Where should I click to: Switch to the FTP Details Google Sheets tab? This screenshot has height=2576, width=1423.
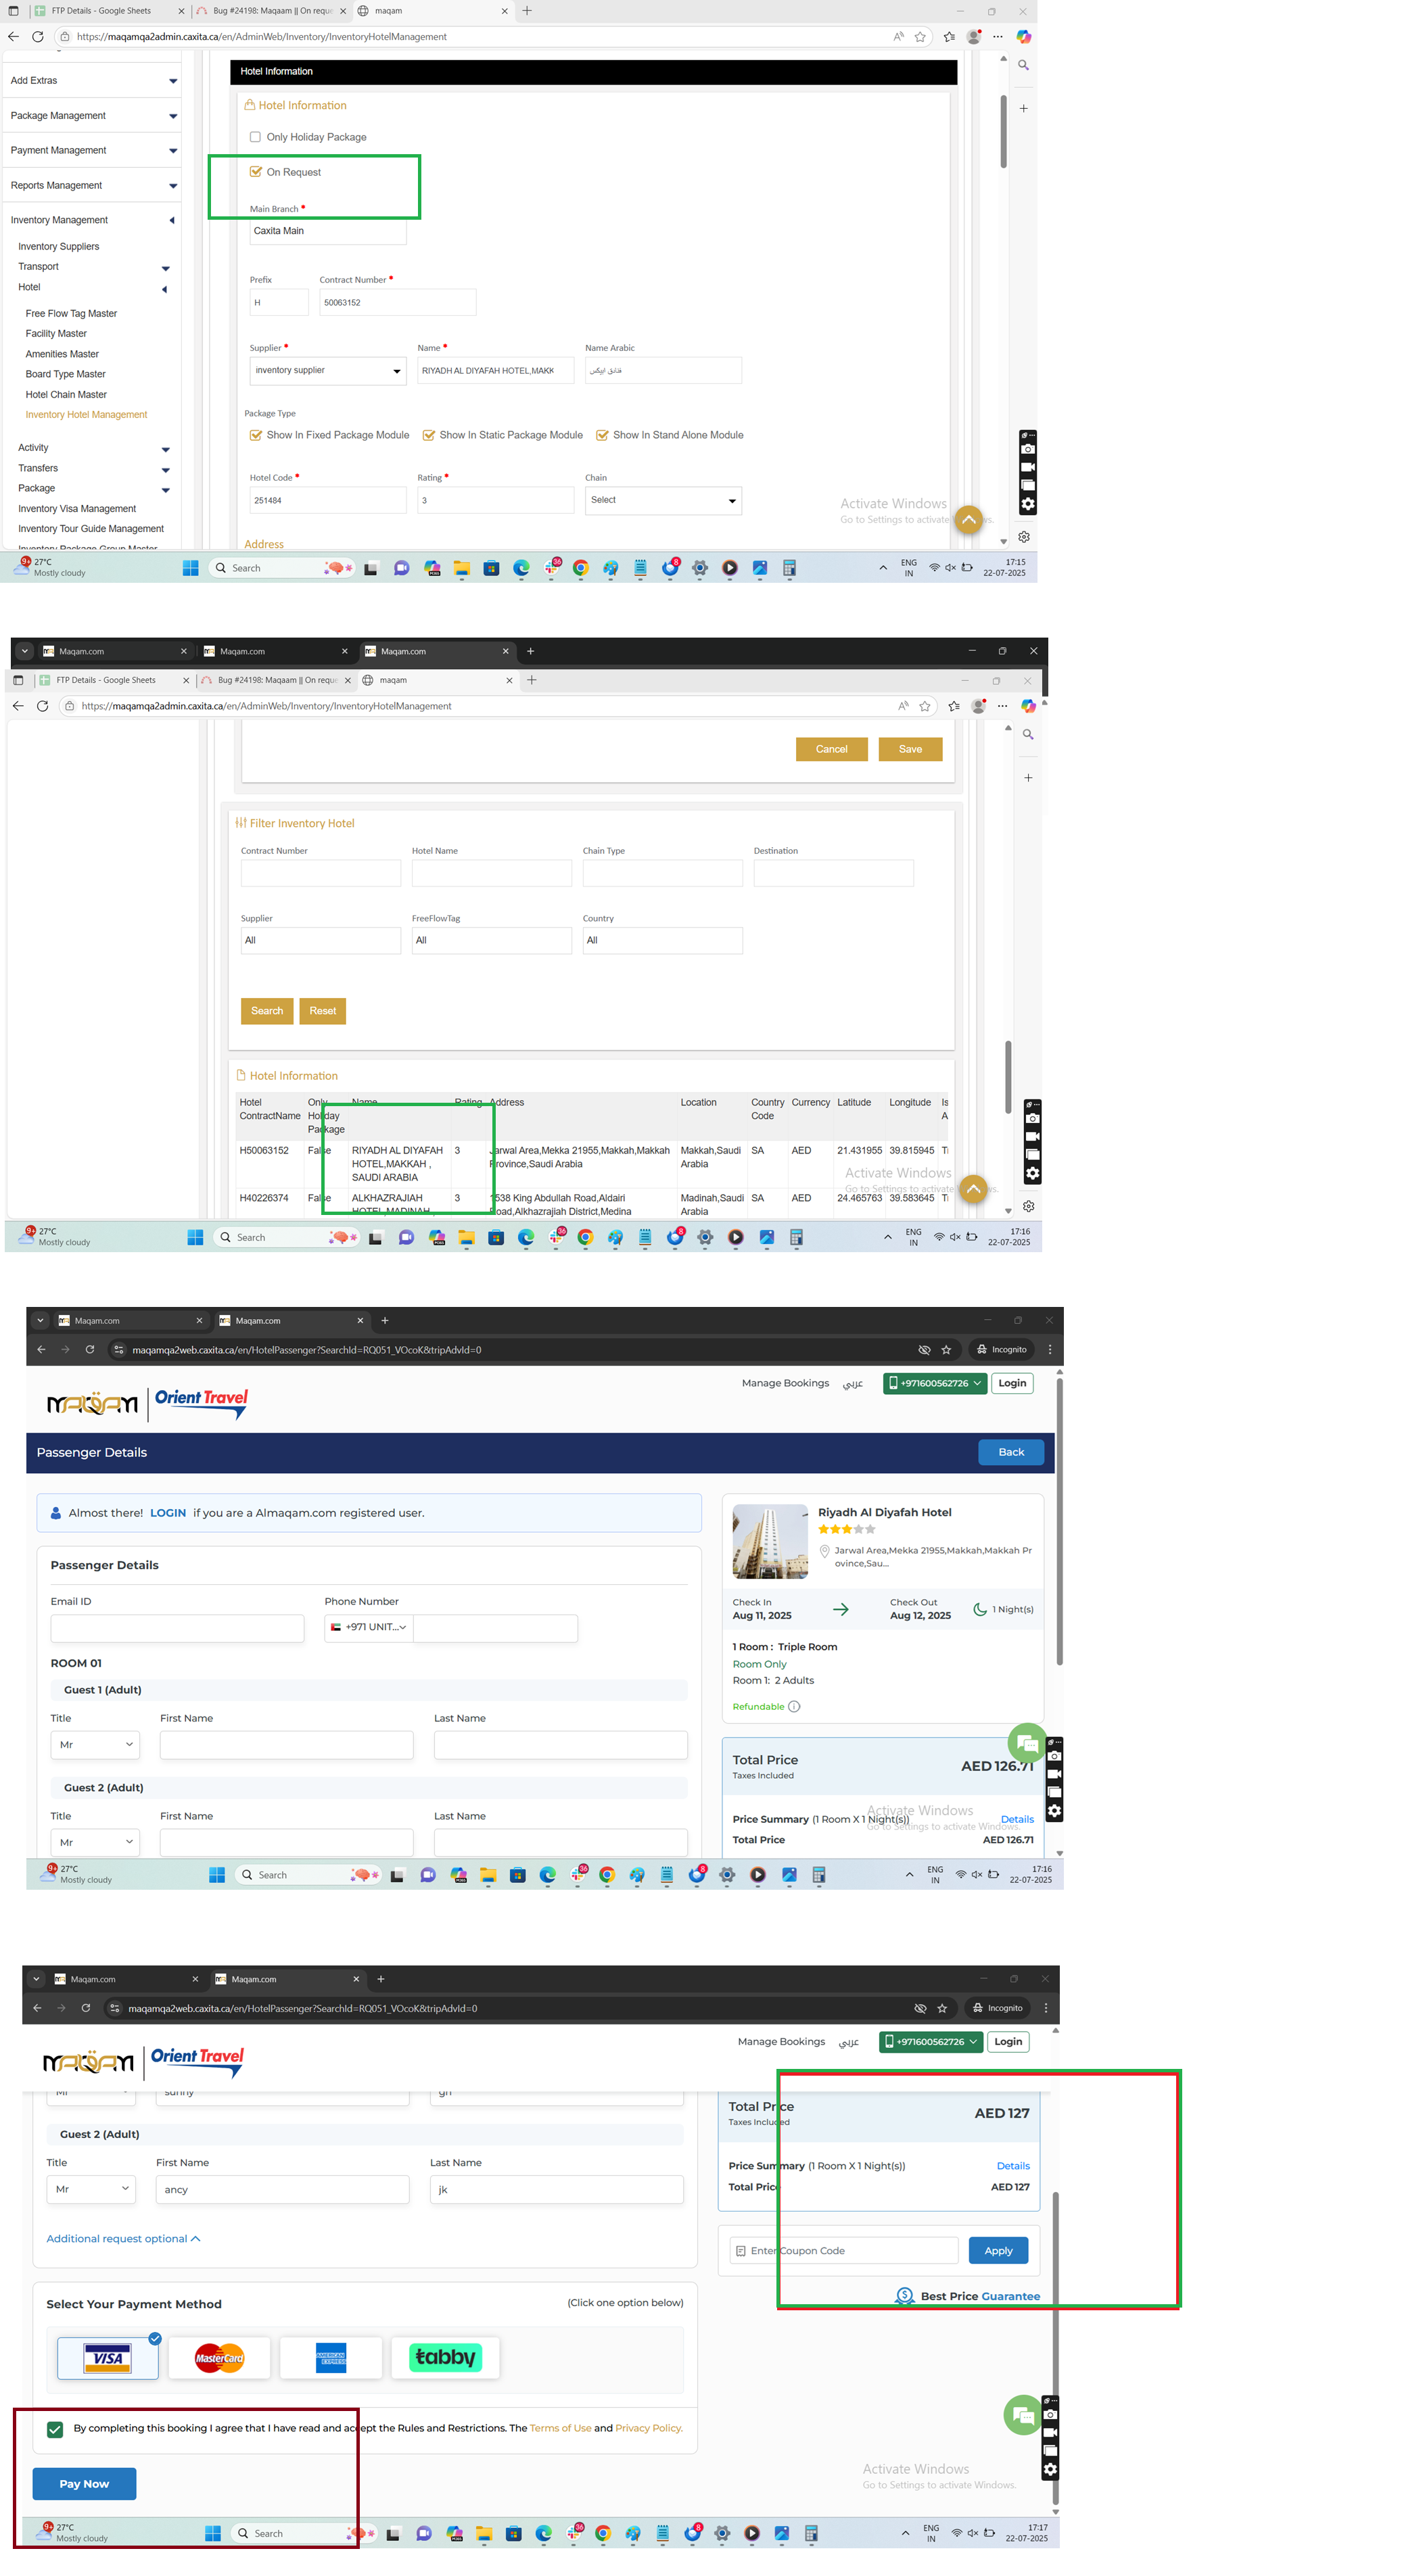pos(101,11)
